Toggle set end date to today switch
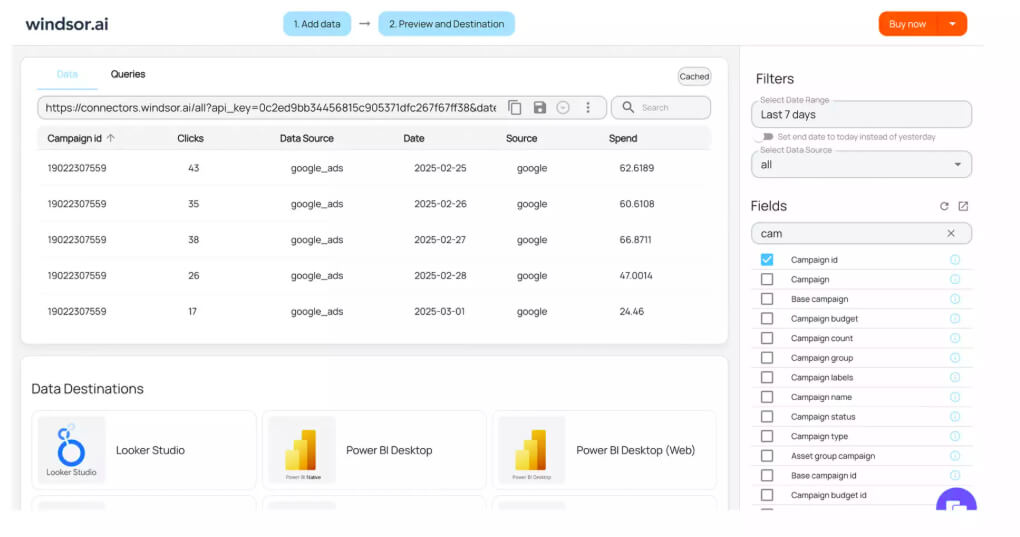The width and height of the screenshot is (1020, 537). [765, 137]
